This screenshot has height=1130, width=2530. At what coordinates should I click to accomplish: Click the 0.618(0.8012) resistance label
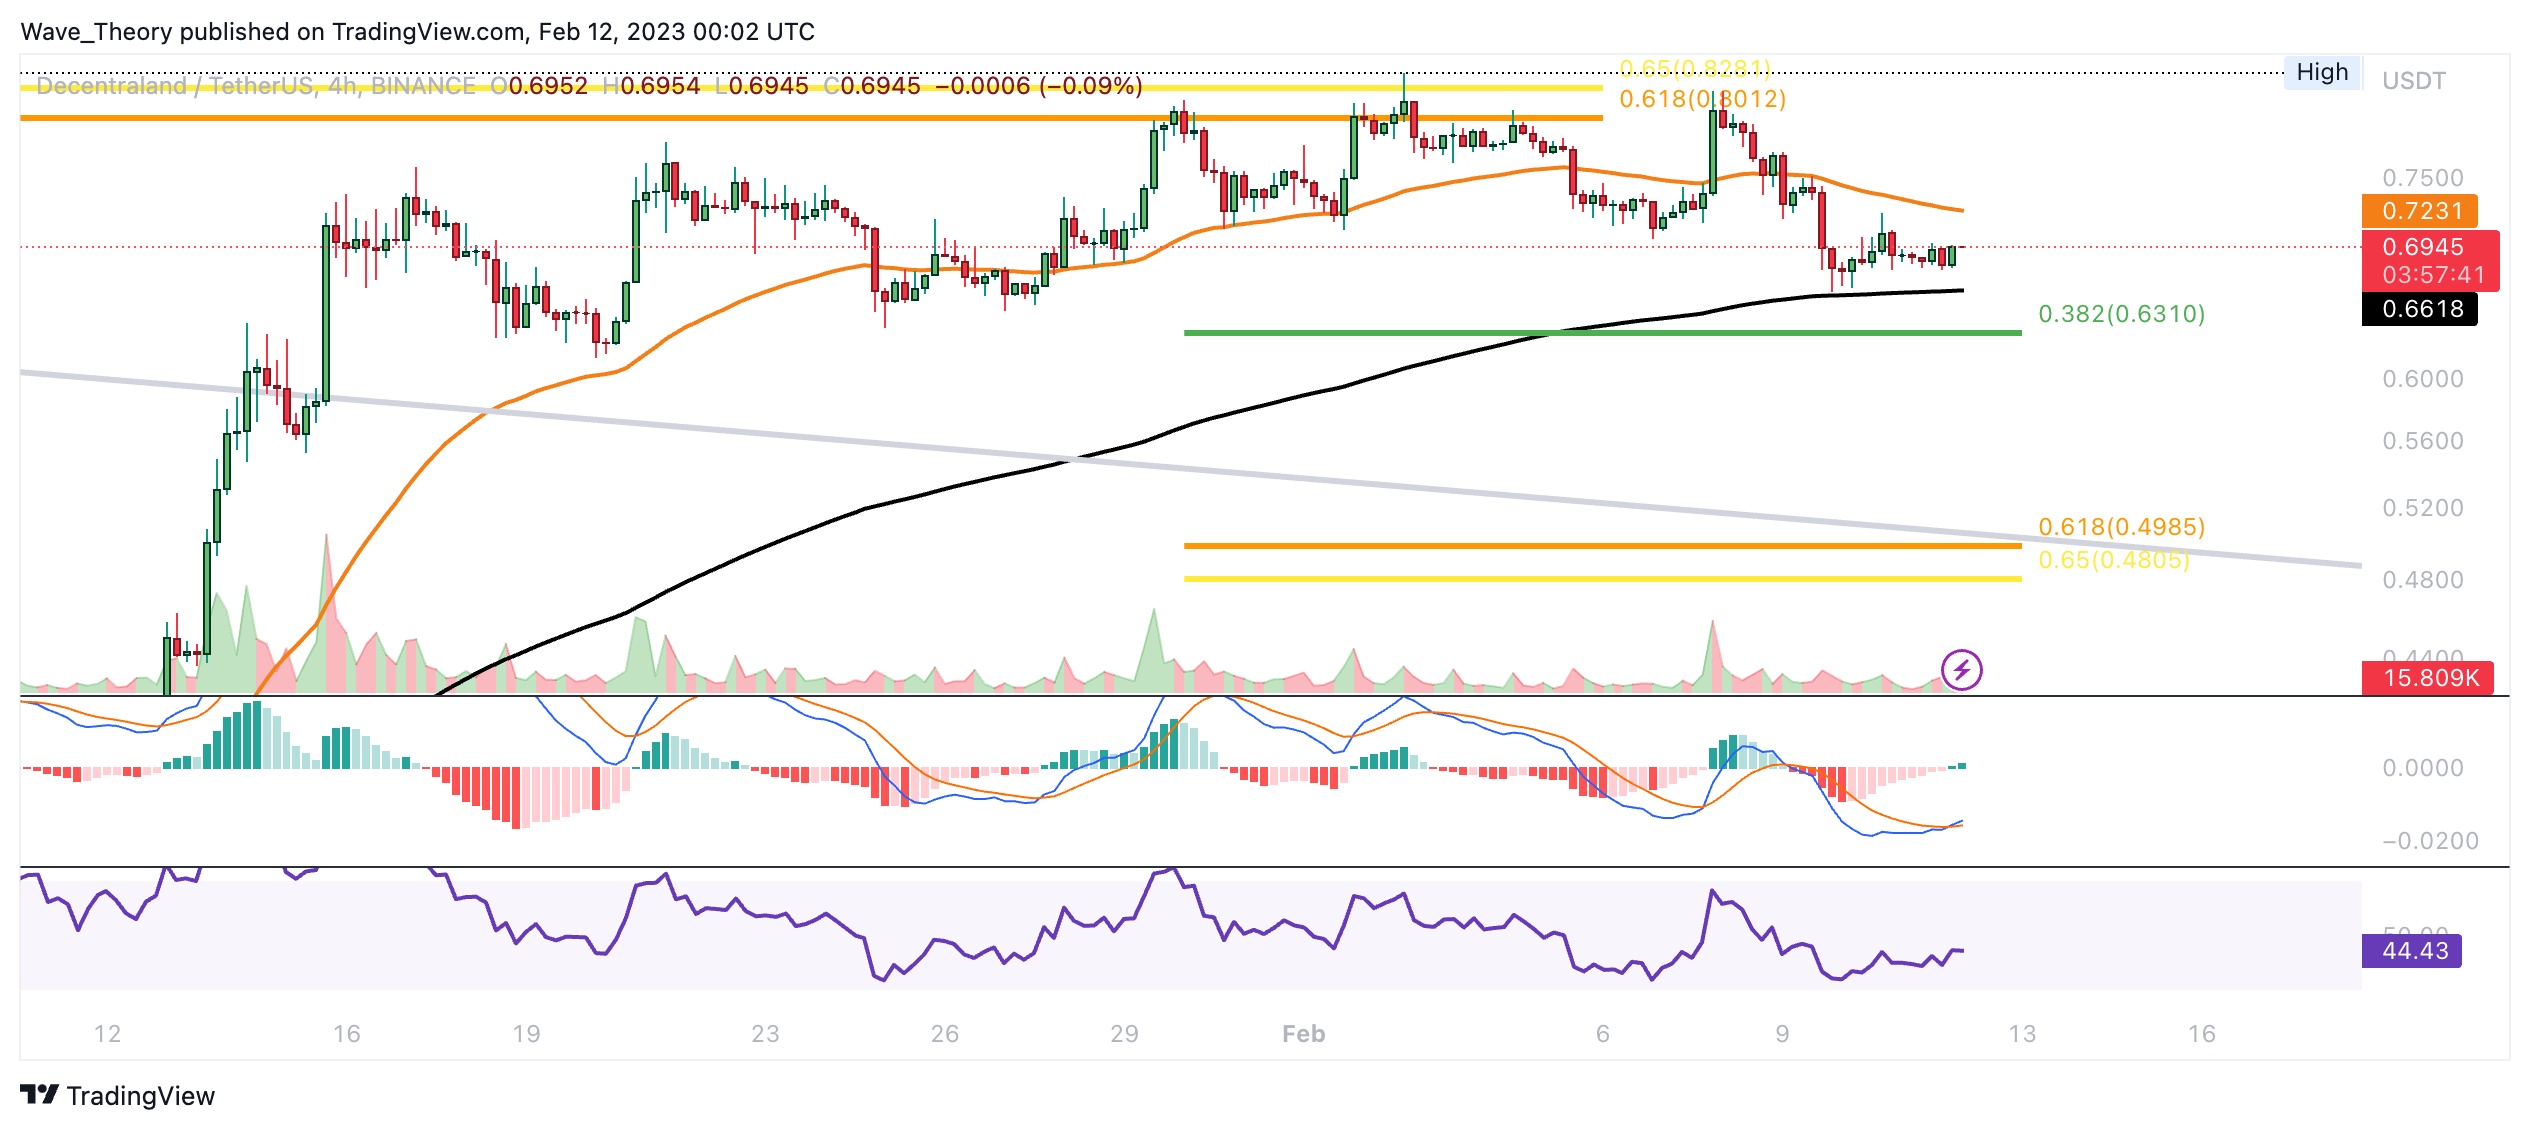coord(1702,99)
